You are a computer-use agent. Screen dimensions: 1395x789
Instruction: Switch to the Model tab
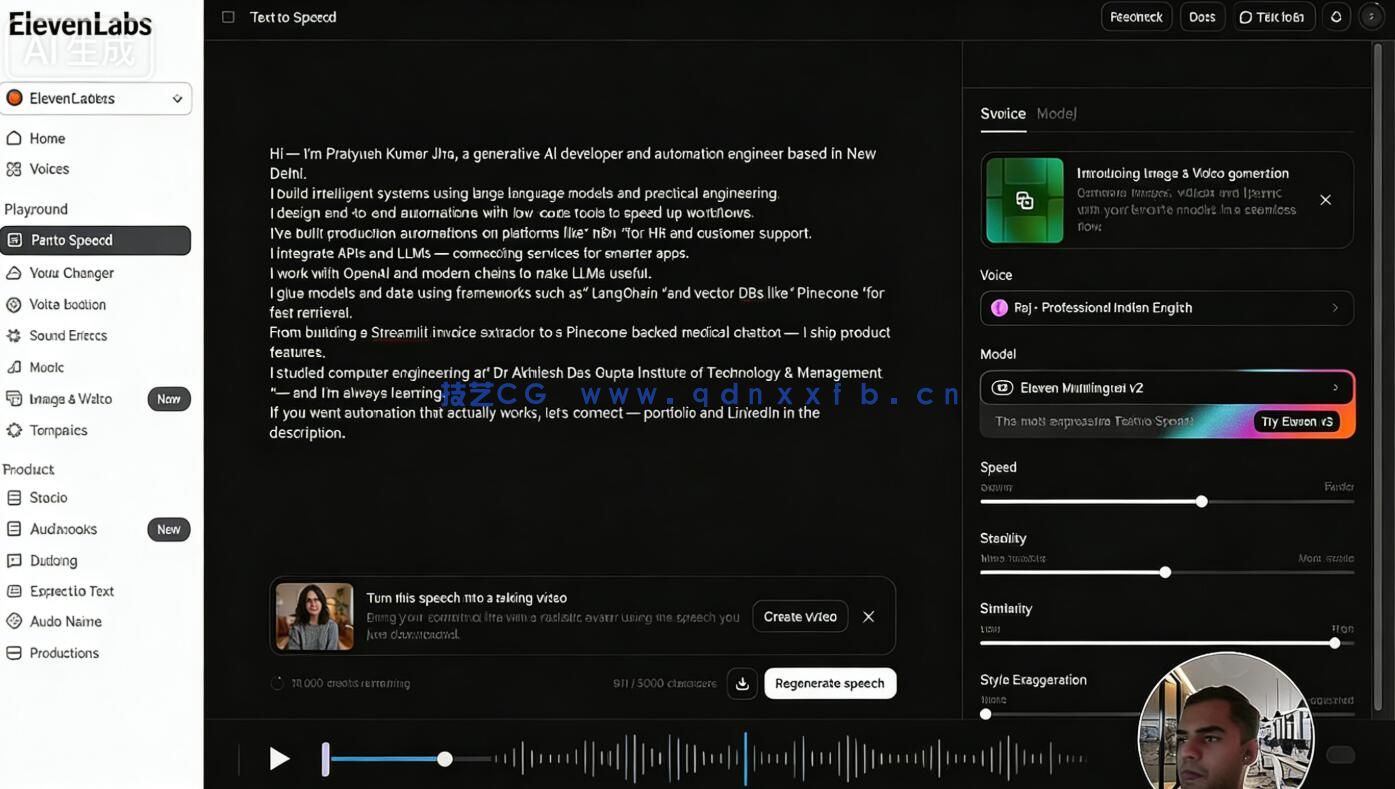click(x=1056, y=114)
